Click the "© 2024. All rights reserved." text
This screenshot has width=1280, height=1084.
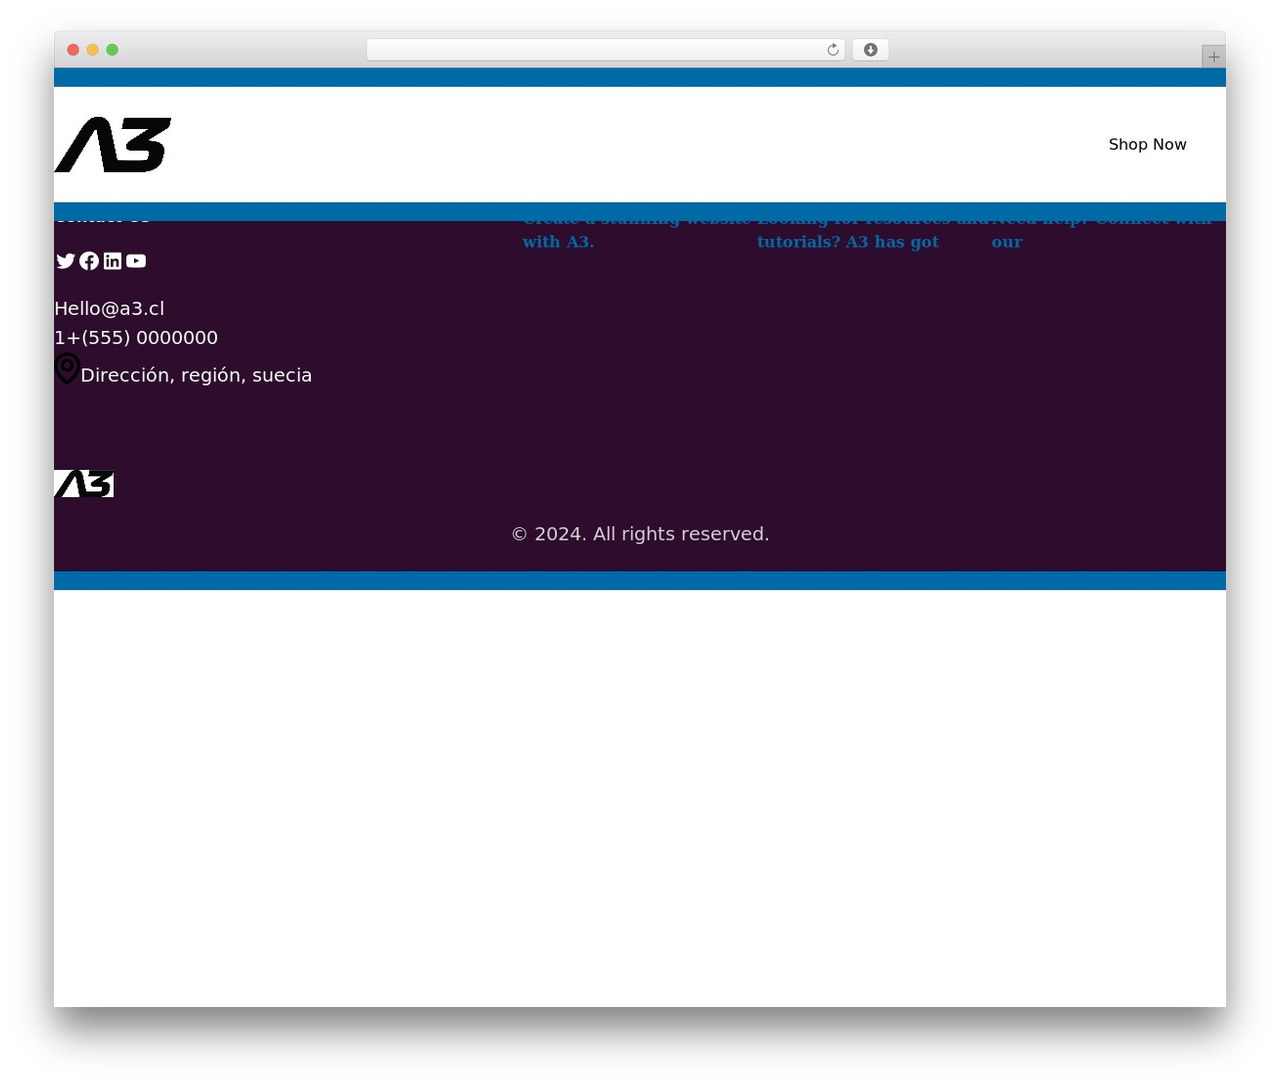tap(640, 534)
